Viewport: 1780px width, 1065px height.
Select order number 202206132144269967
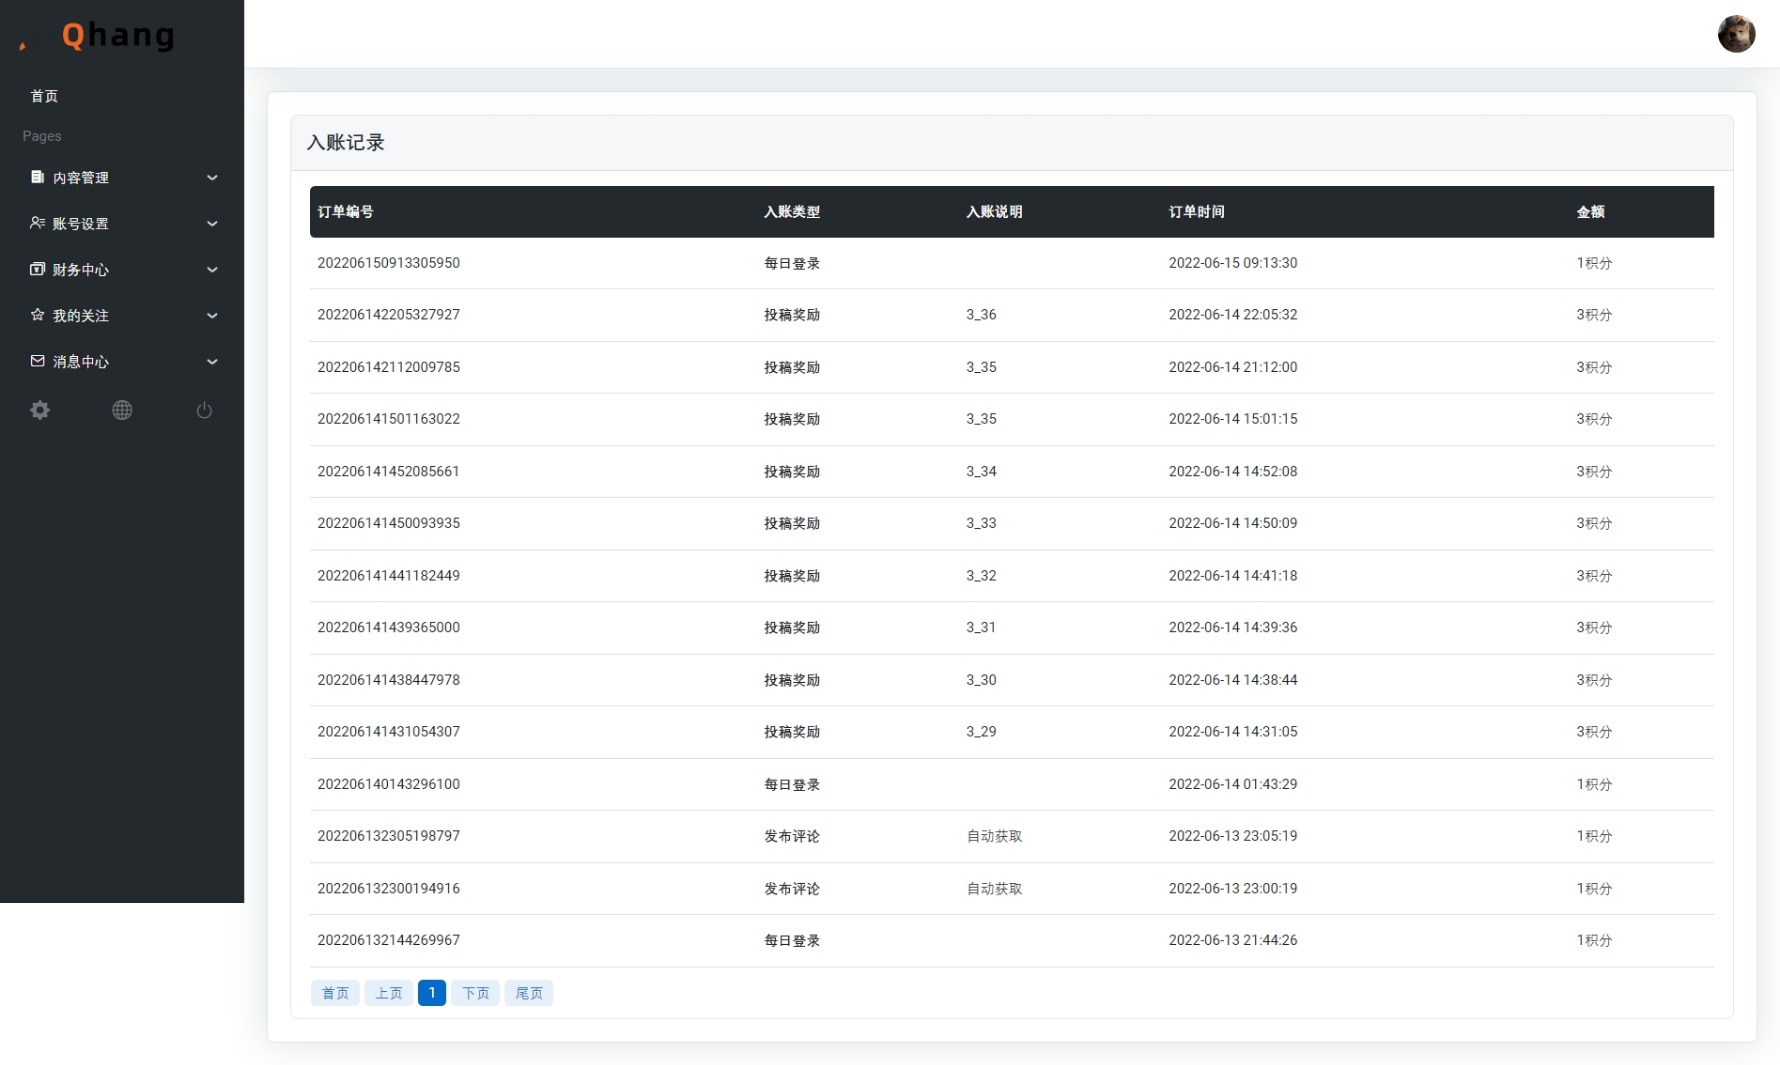point(389,940)
